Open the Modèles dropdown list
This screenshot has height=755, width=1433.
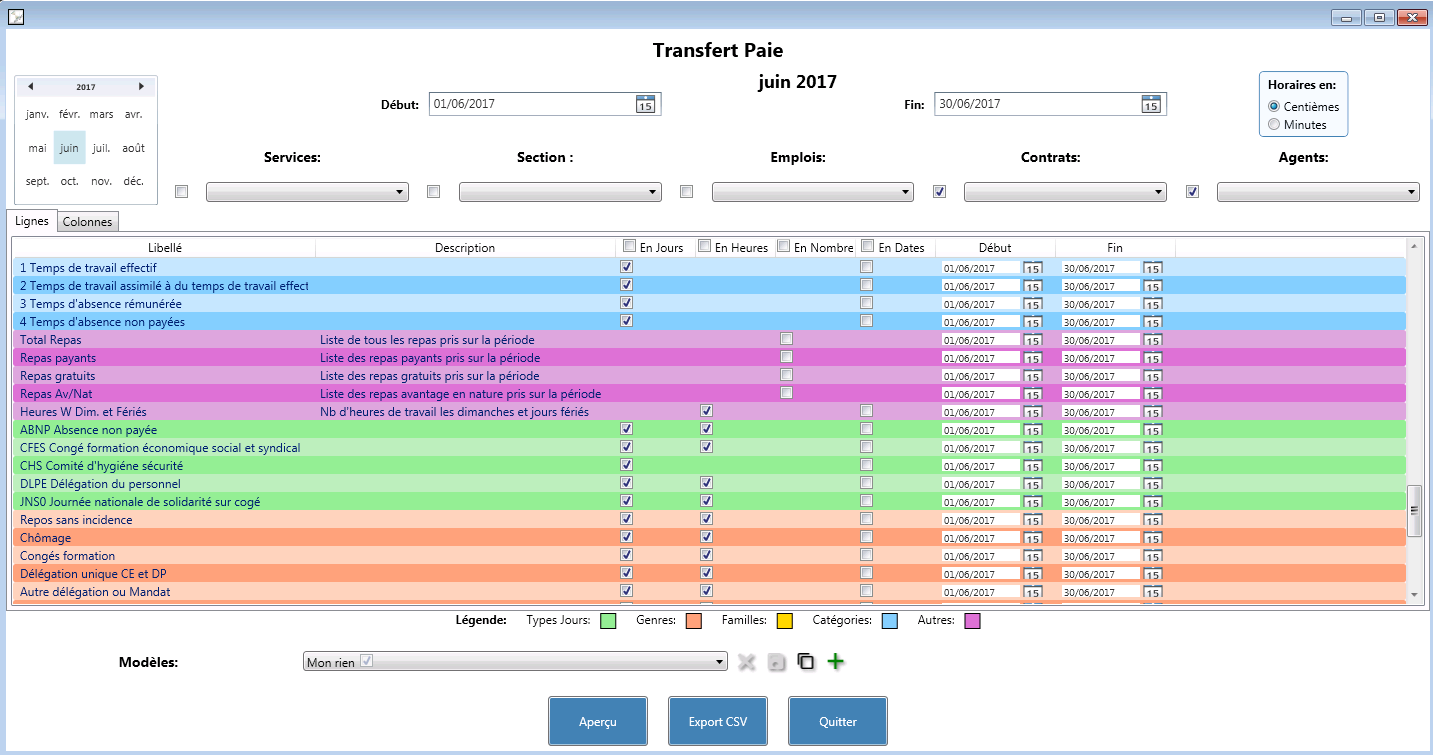pyautogui.click(x=516, y=662)
